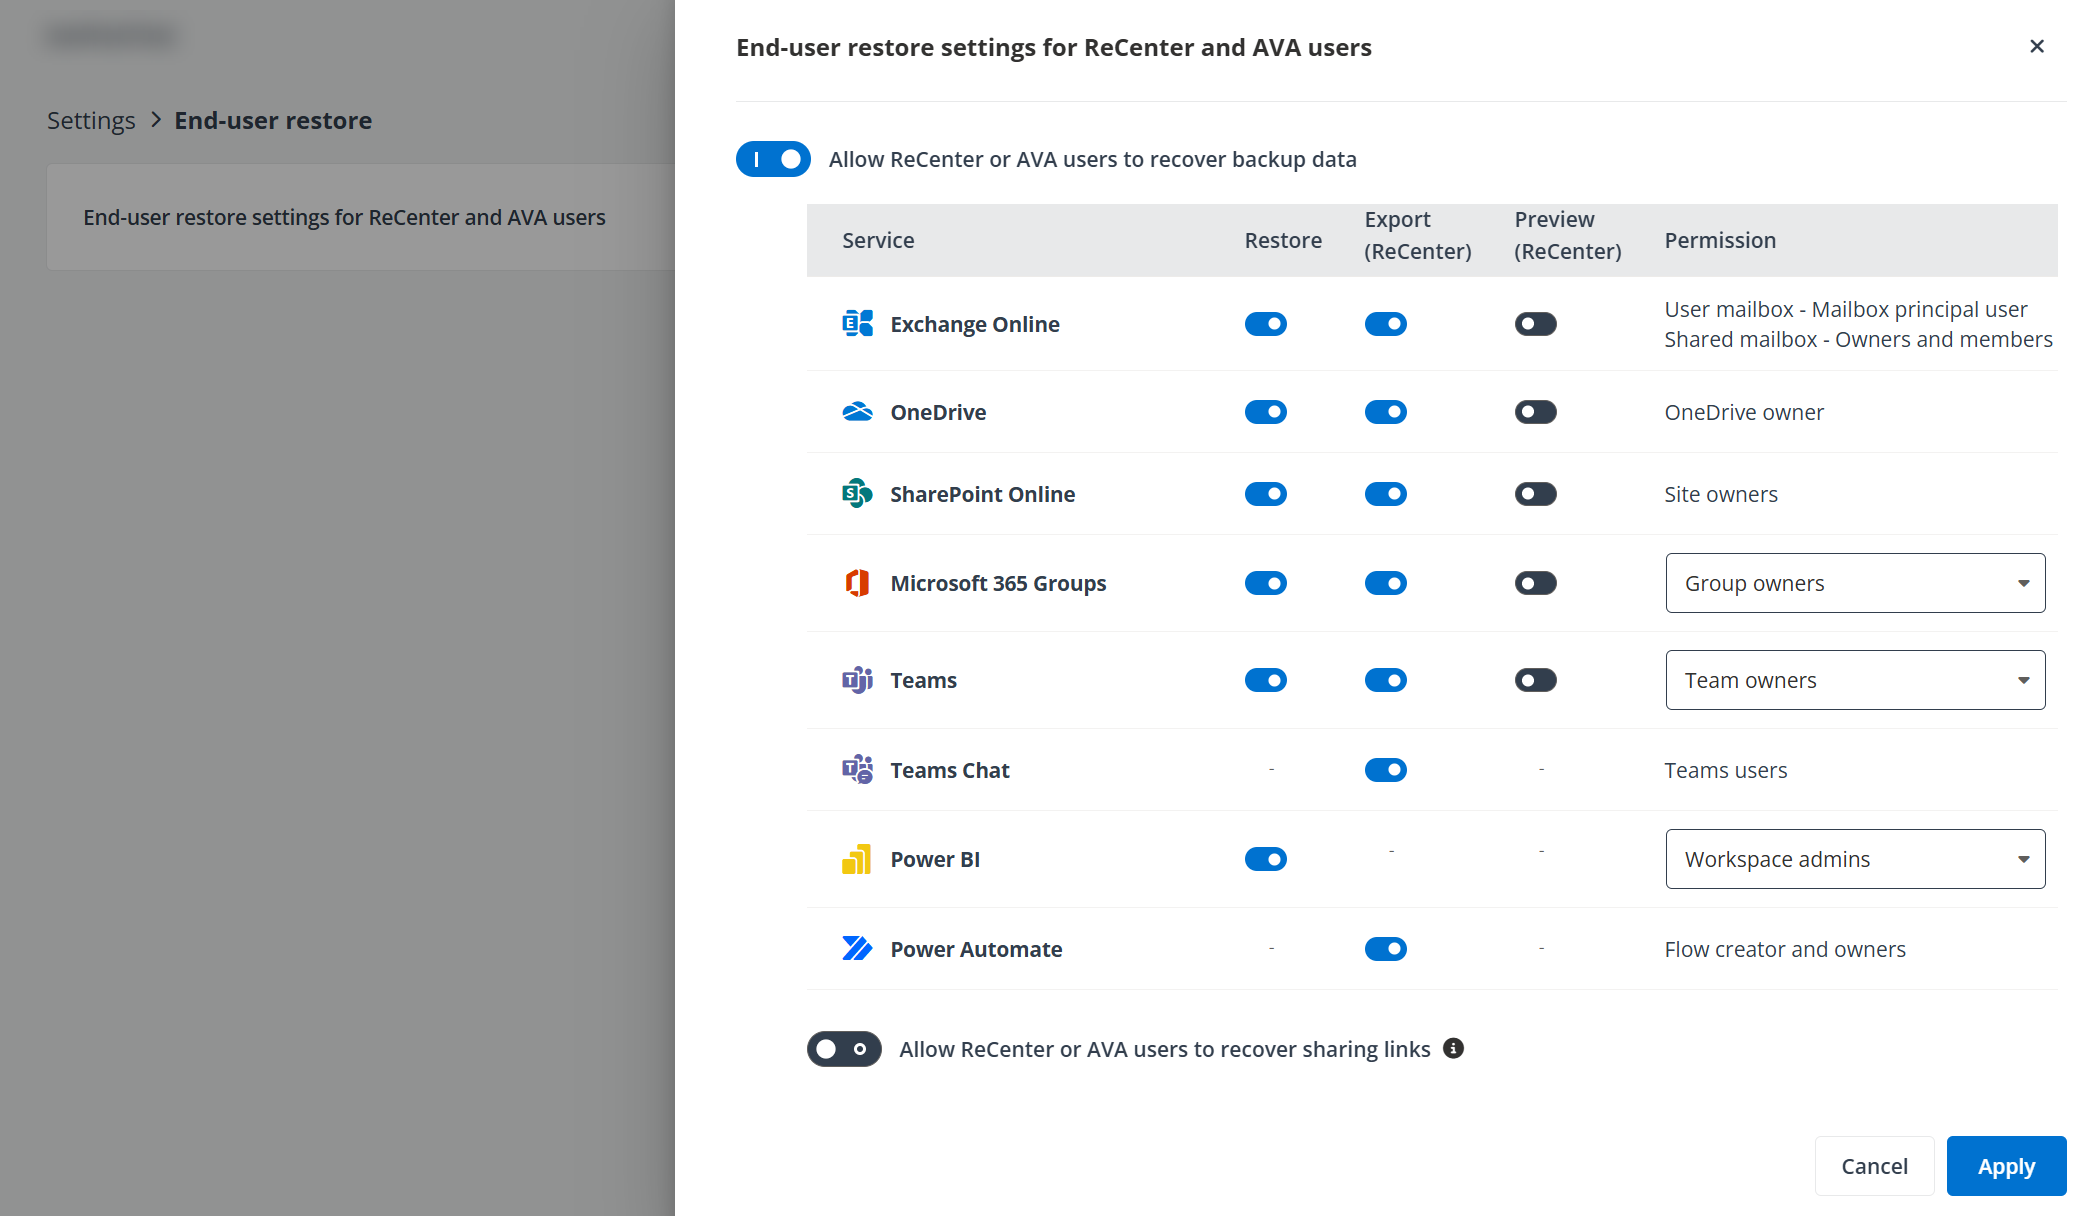Turn on recovering sharing links for users
2093x1216 pixels.
[844, 1048]
